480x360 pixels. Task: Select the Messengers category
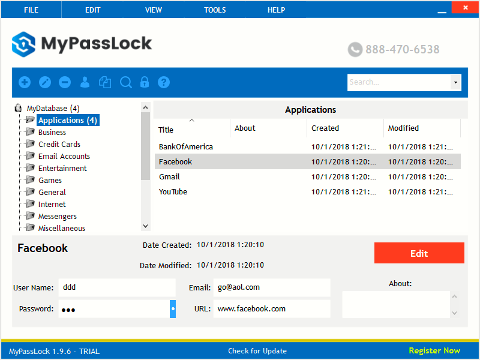[57, 216]
